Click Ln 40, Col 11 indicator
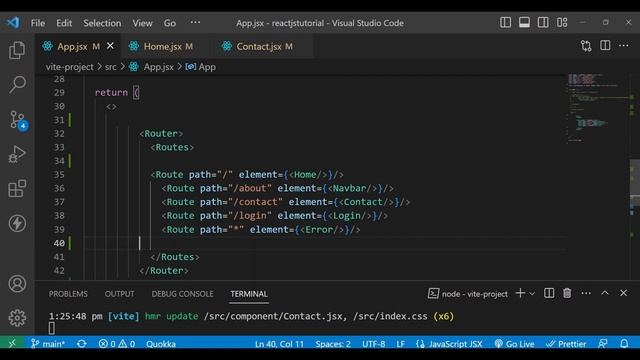The width and height of the screenshot is (640, 360). pyautogui.click(x=279, y=344)
